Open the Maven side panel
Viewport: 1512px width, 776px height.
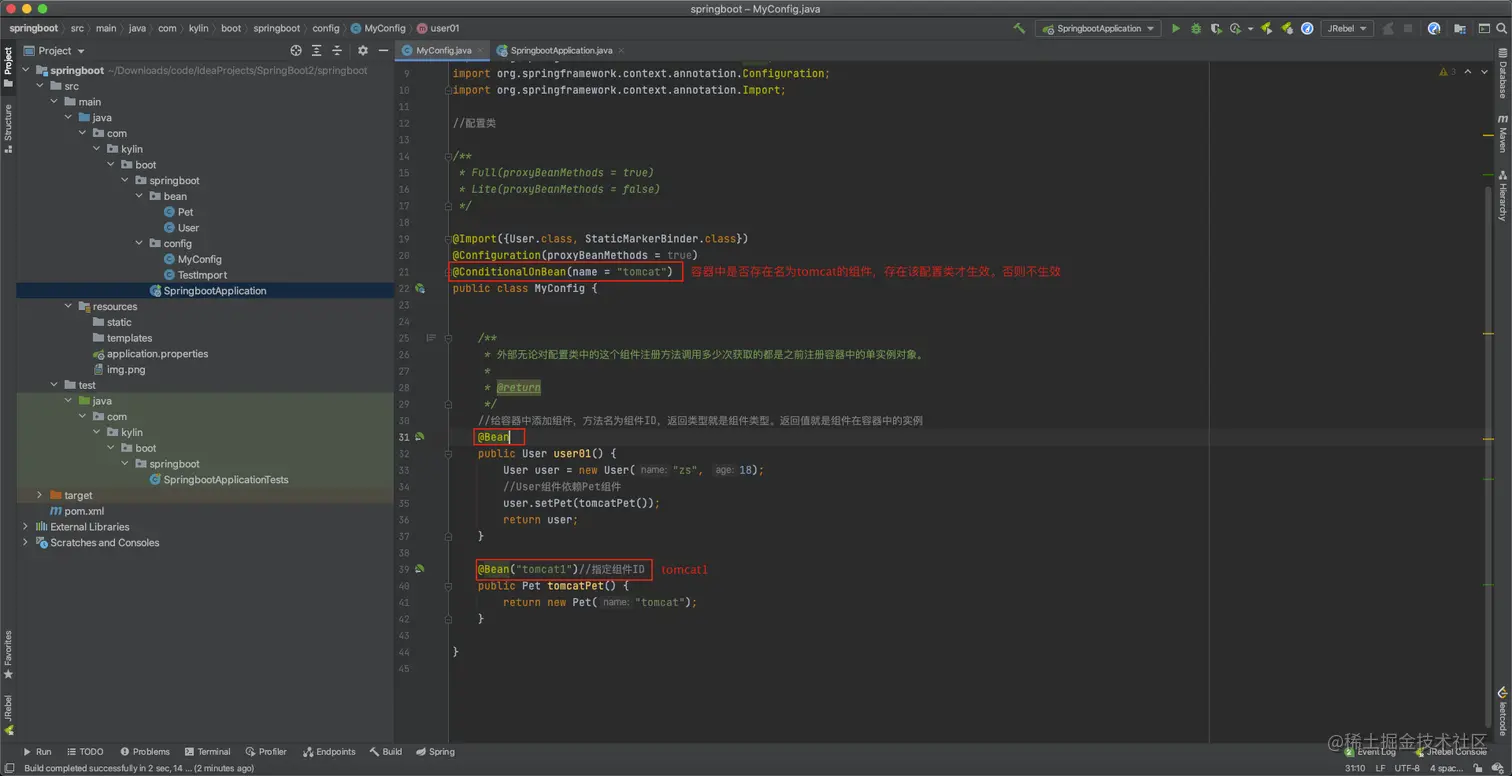pyautogui.click(x=1502, y=132)
